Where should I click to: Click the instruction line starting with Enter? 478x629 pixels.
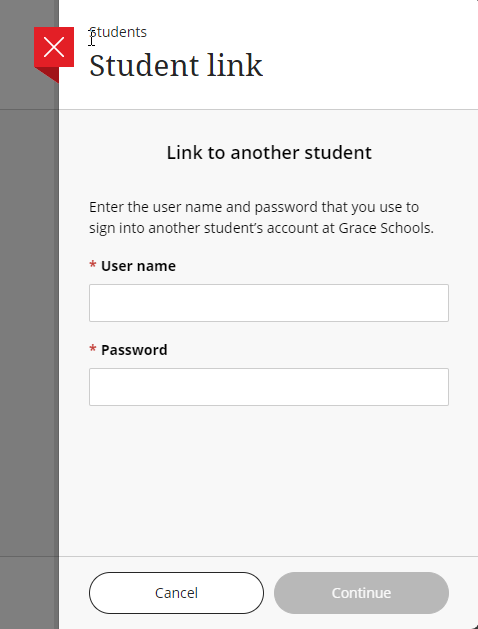(254, 207)
